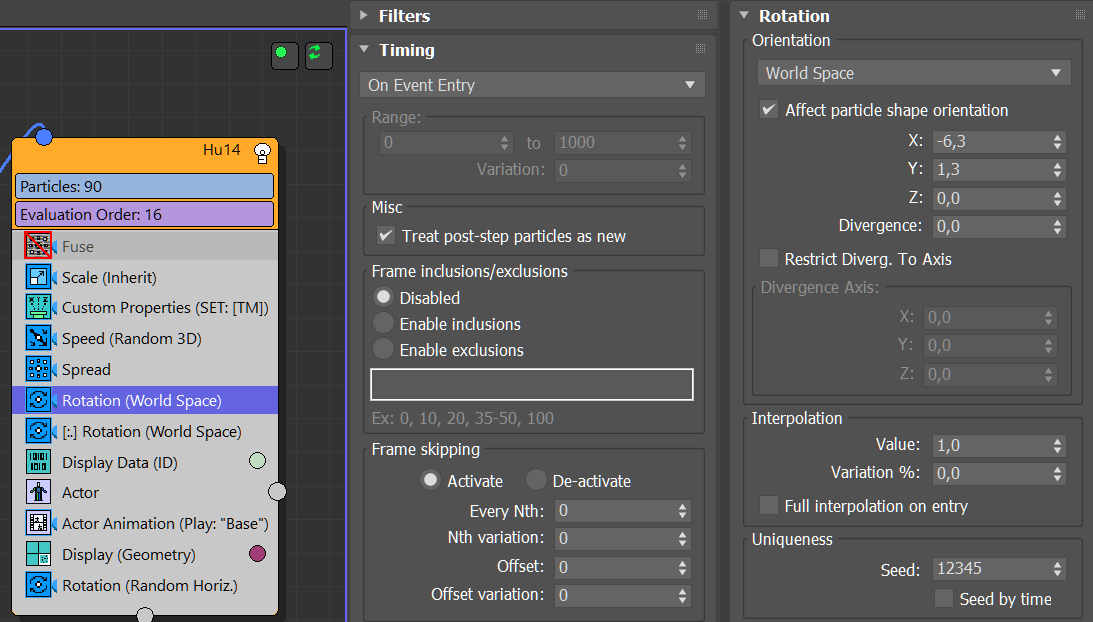Click the Actor operator icon
The width and height of the screenshot is (1093, 622).
(x=38, y=492)
